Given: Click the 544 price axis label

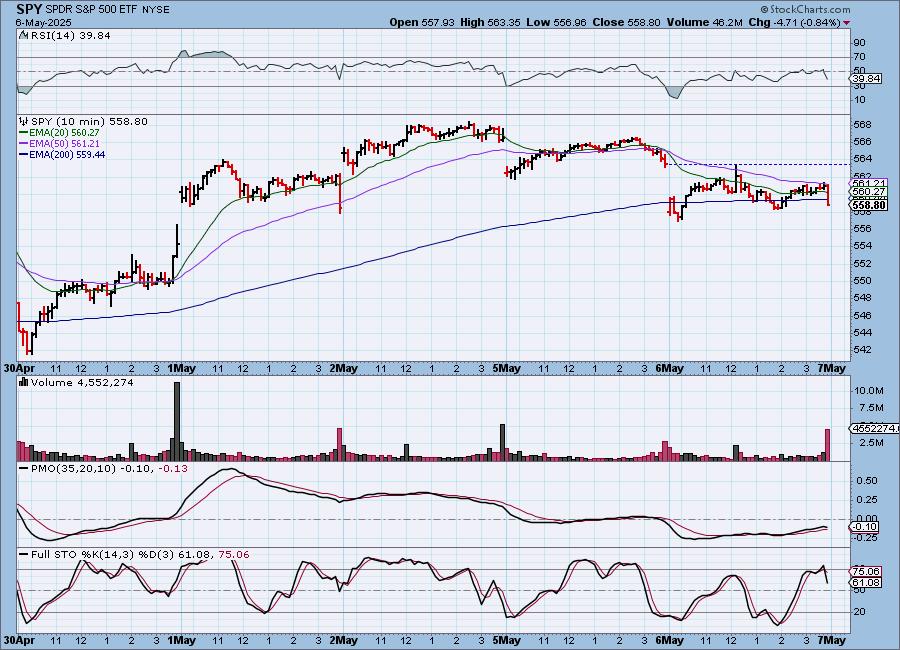Looking at the screenshot, I should pos(862,332).
